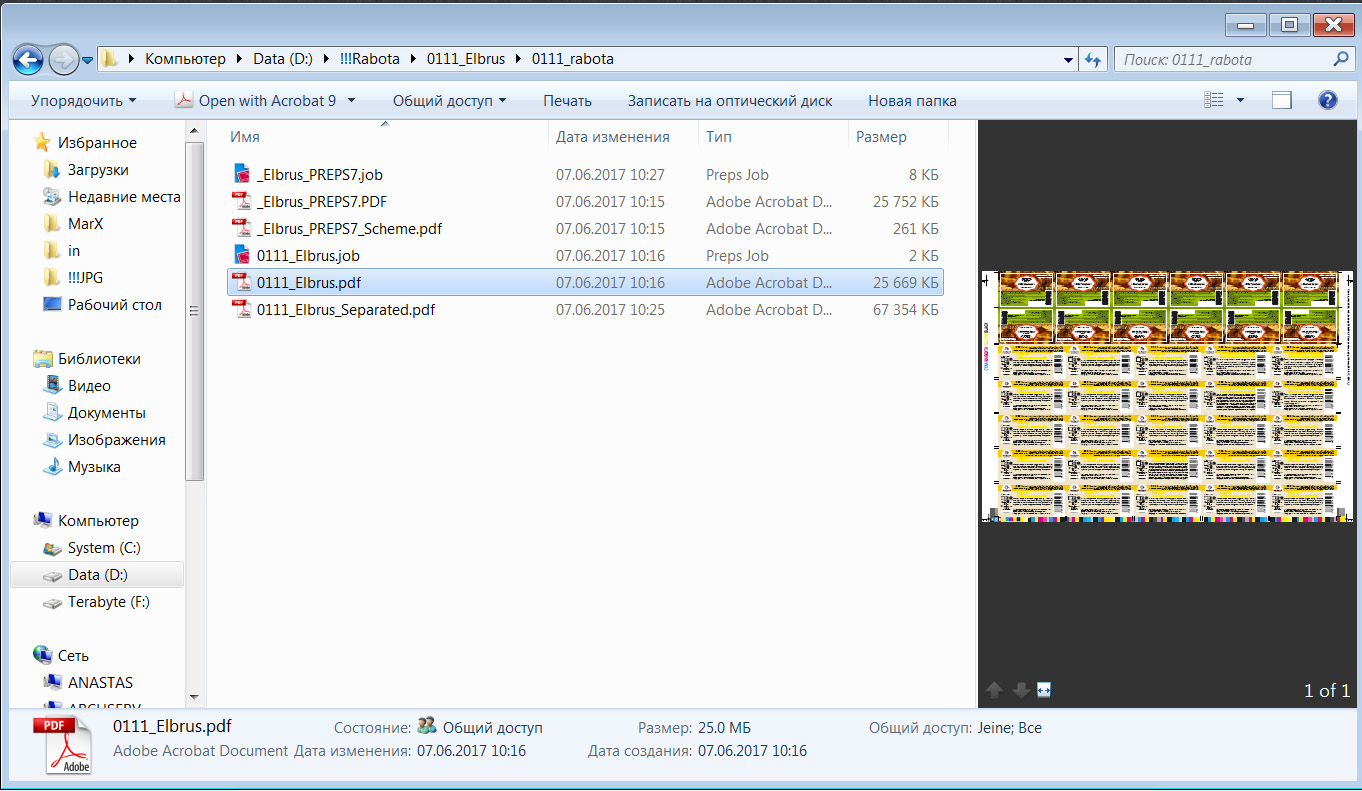This screenshot has width=1362, height=791.
Task: Open the 'Общий доступ' toolbar menu
Action: [x=449, y=100]
